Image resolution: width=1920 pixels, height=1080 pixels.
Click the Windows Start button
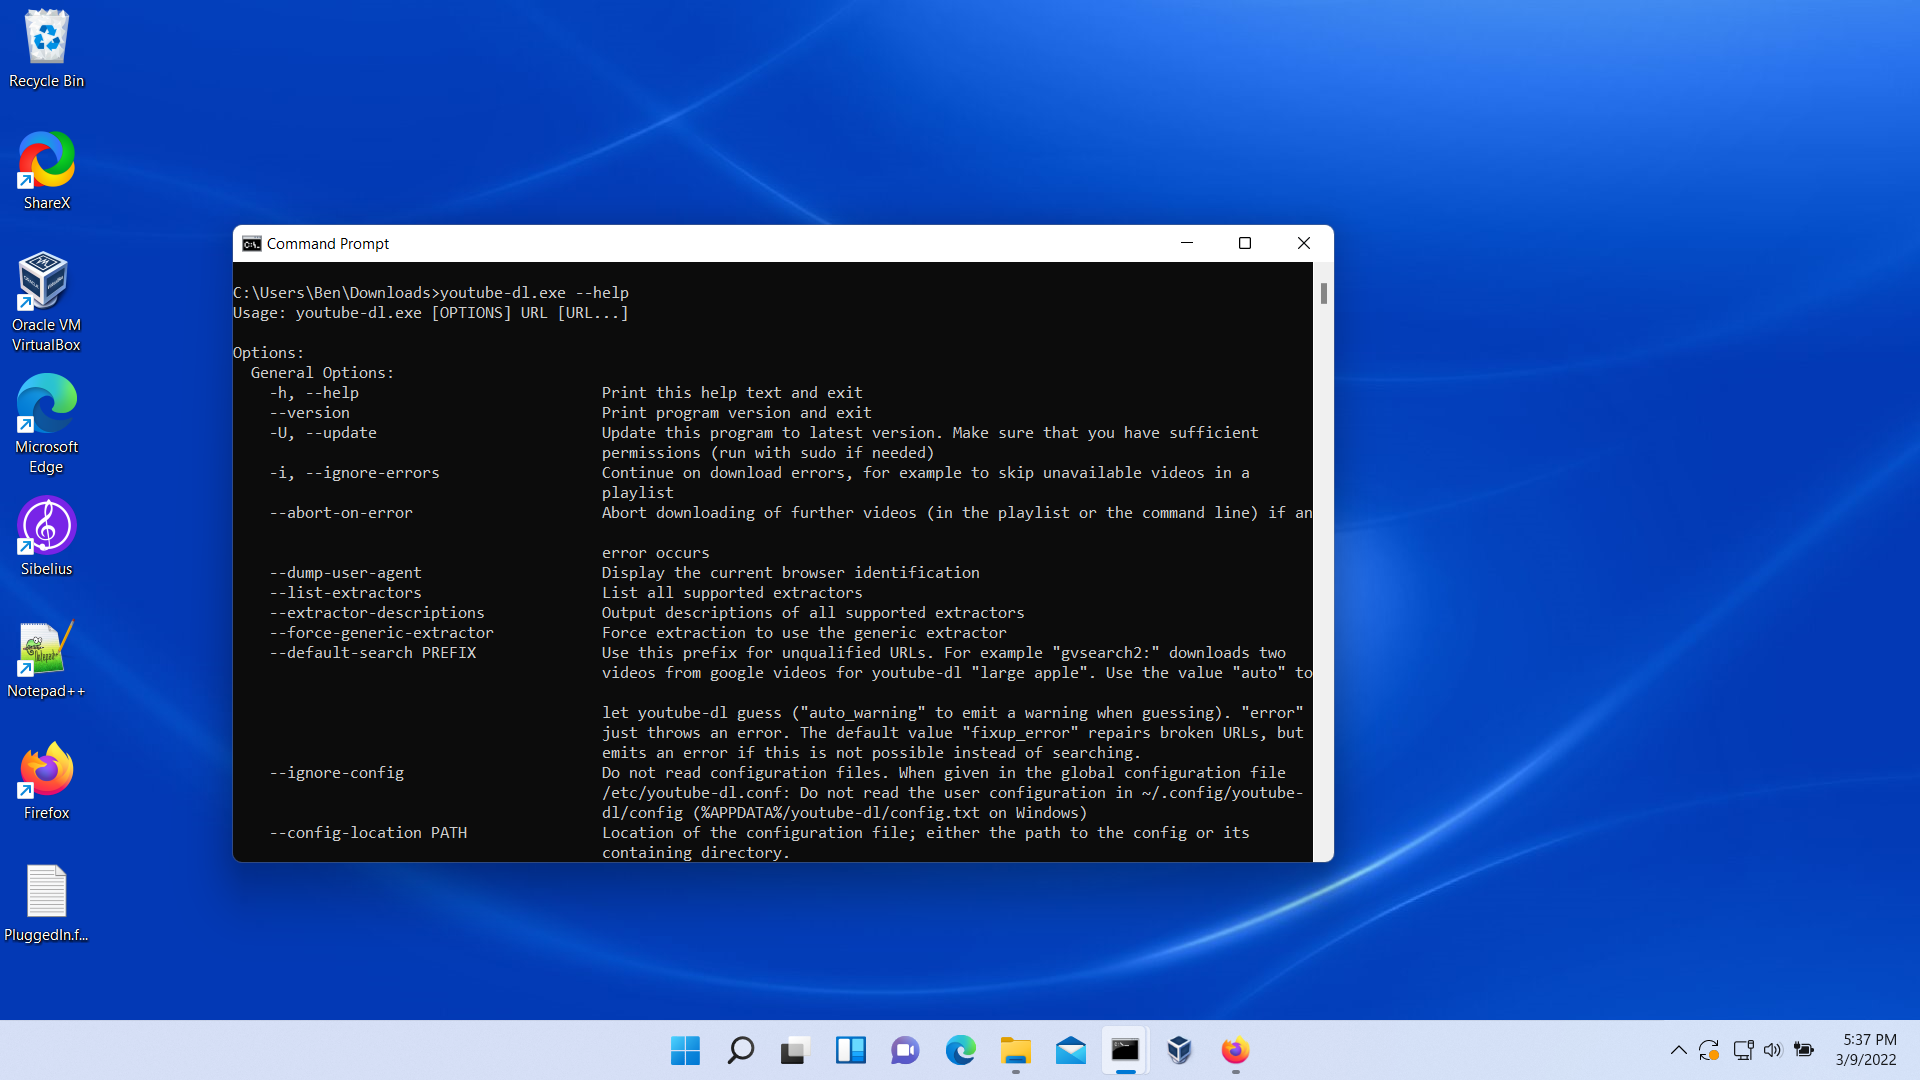[685, 1050]
